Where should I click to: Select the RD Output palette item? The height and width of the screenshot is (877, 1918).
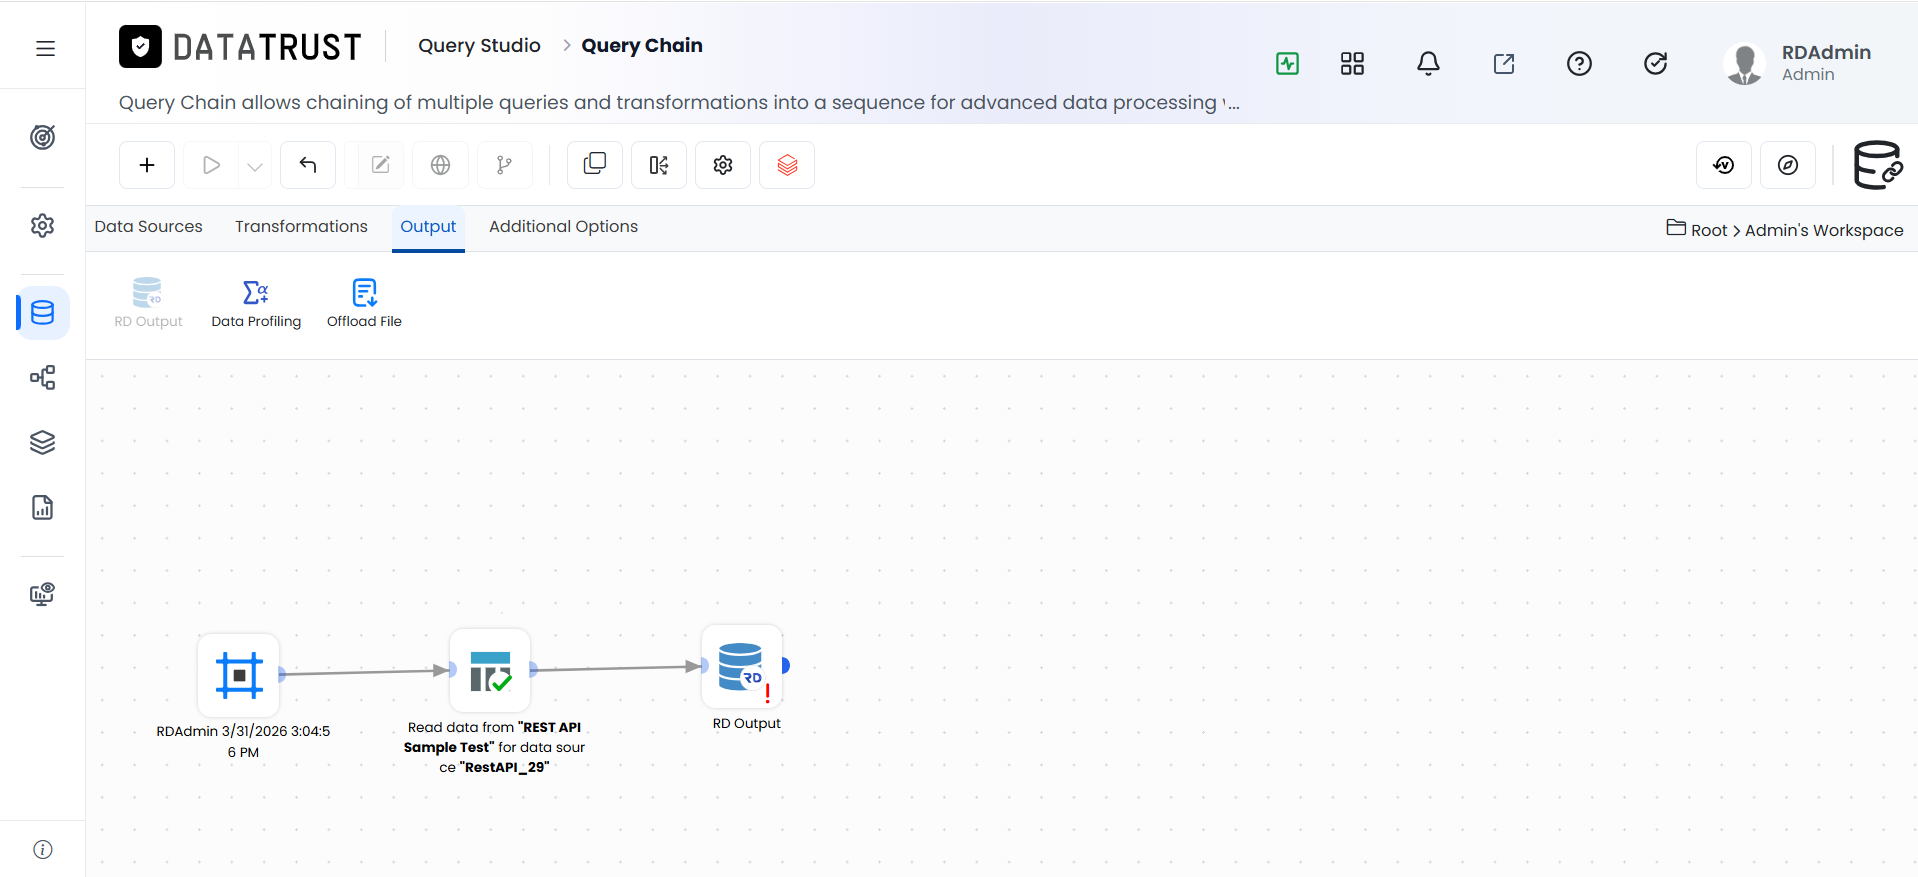click(x=148, y=303)
